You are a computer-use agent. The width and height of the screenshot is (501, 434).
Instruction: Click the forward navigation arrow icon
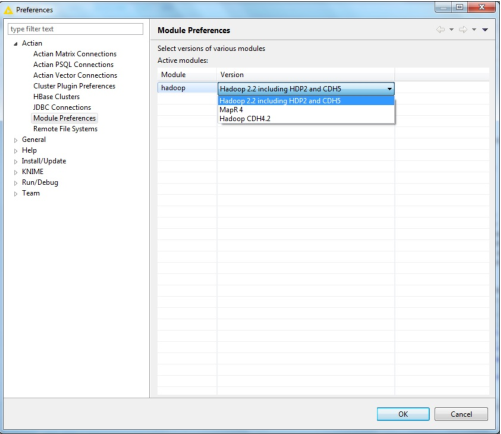(463, 30)
